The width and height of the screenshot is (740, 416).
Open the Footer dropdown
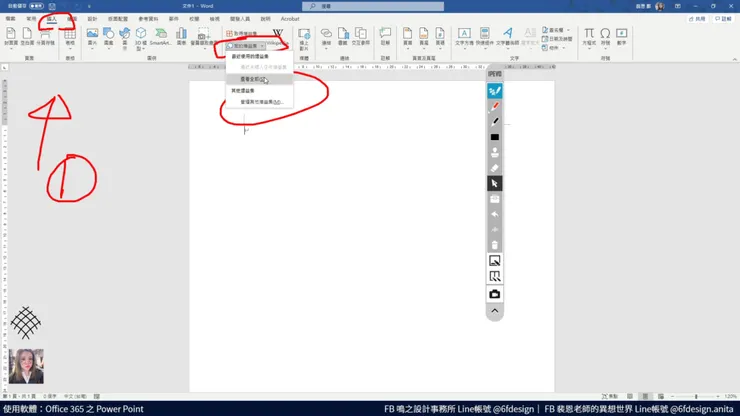423,37
